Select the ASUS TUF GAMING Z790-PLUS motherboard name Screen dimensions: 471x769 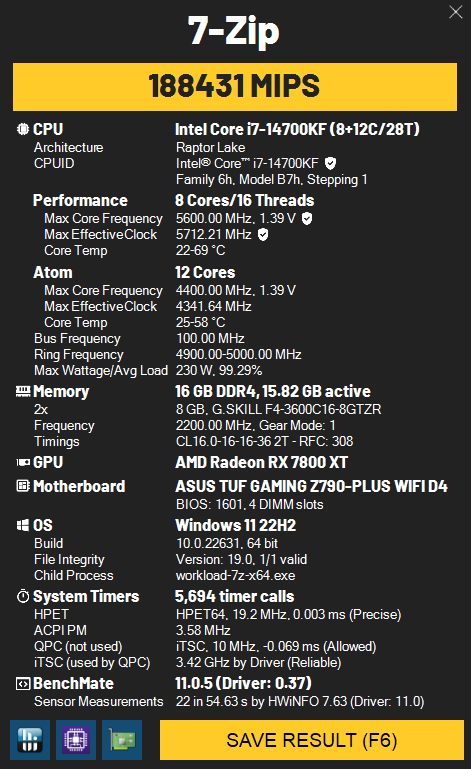coord(312,486)
